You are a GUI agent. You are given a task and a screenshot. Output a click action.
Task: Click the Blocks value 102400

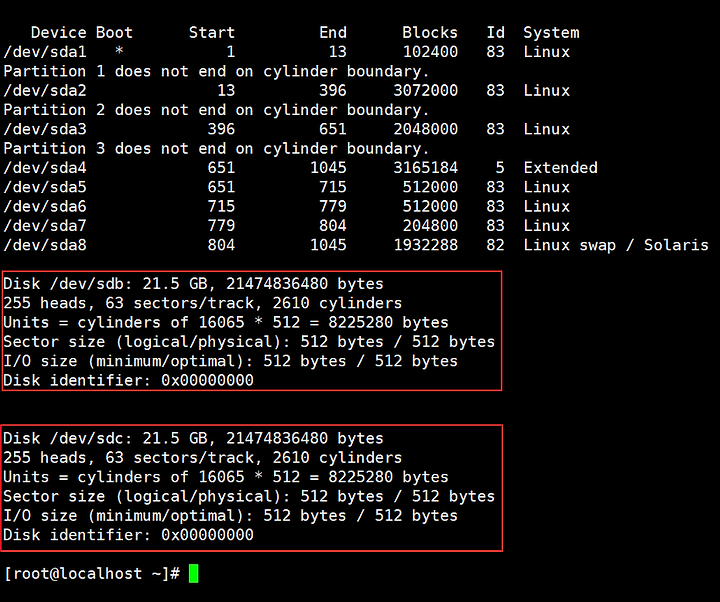click(430, 52)
